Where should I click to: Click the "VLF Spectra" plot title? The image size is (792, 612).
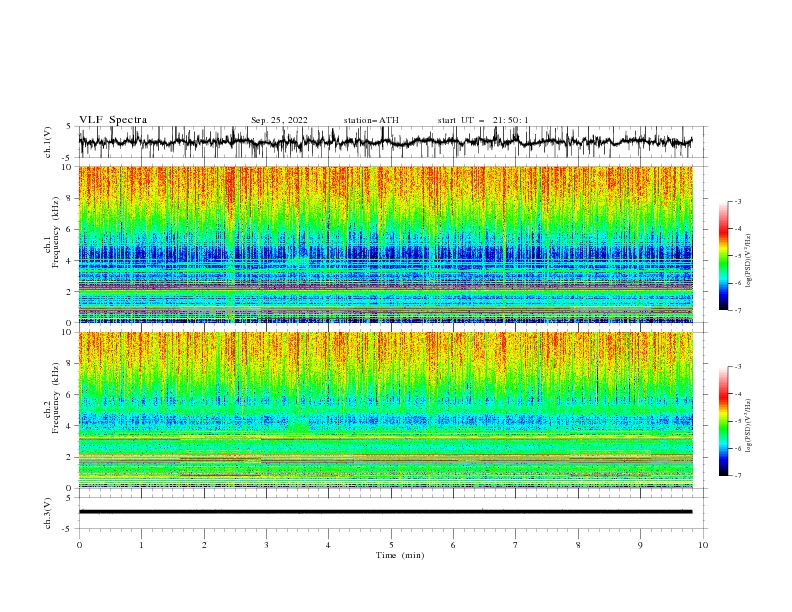click(113, 120)
